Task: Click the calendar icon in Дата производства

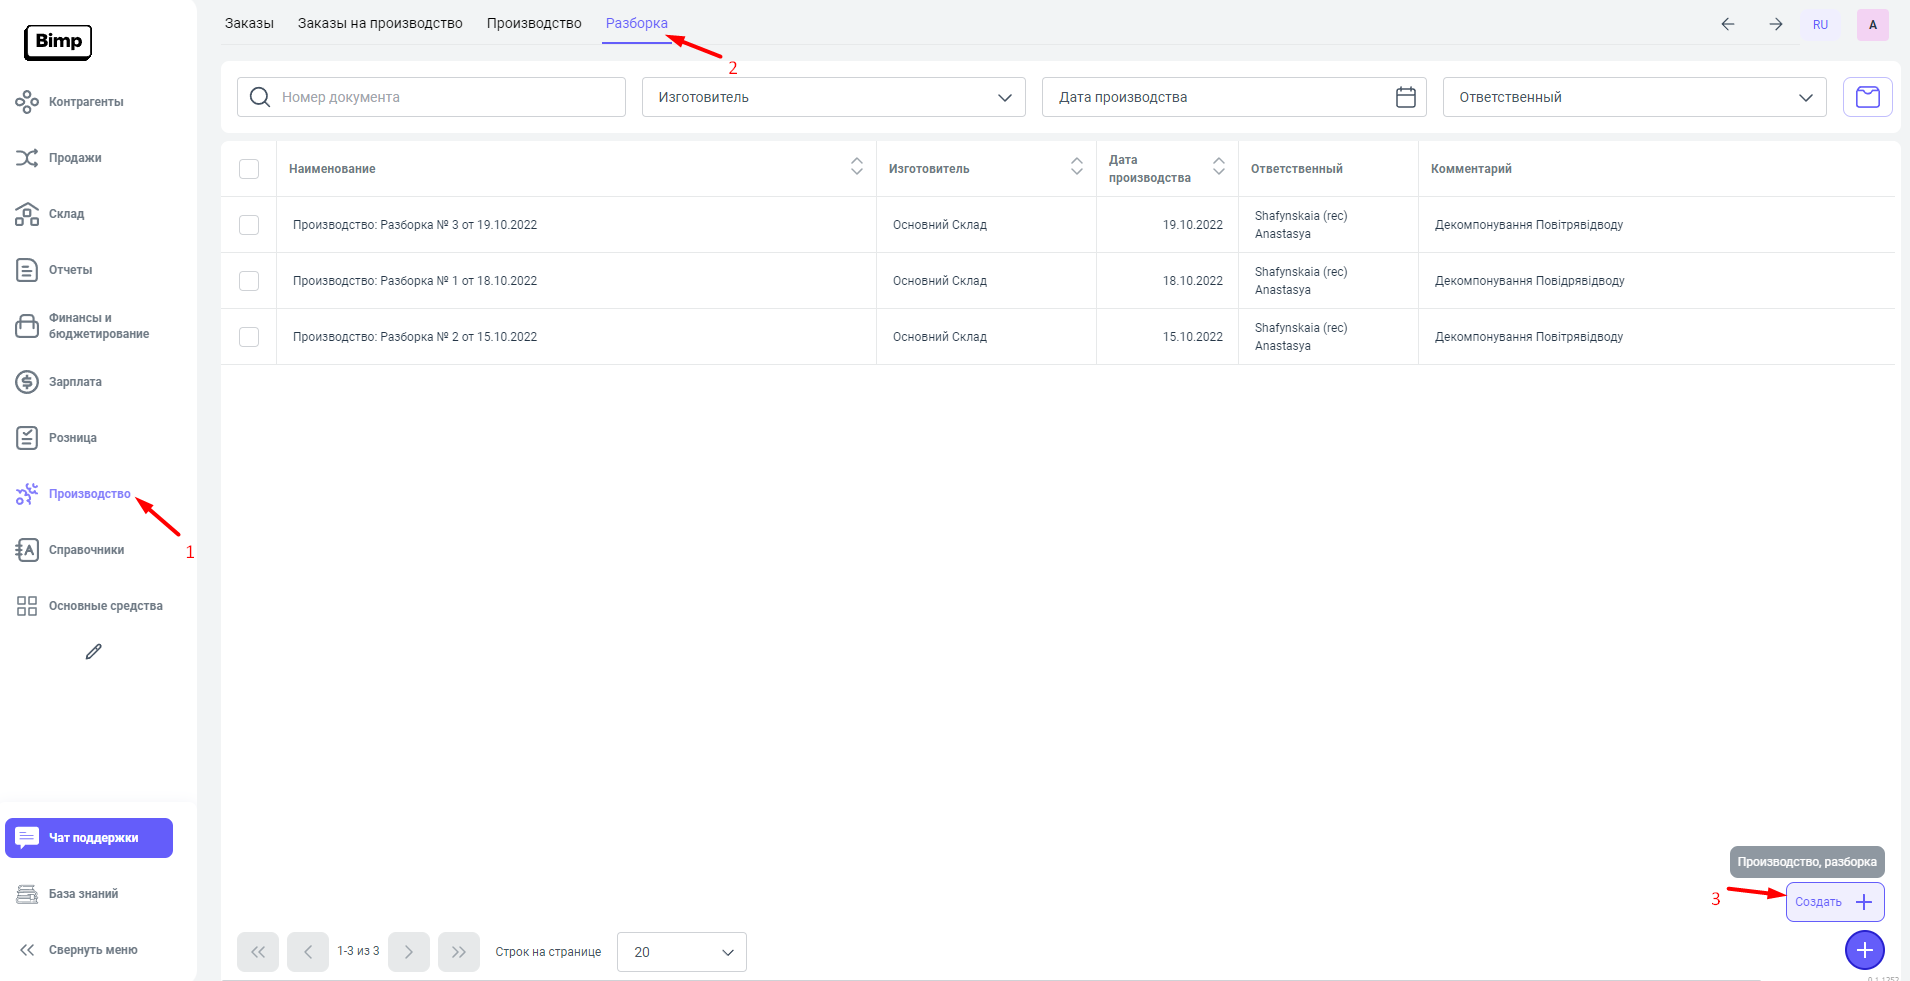Action: 1405,97
